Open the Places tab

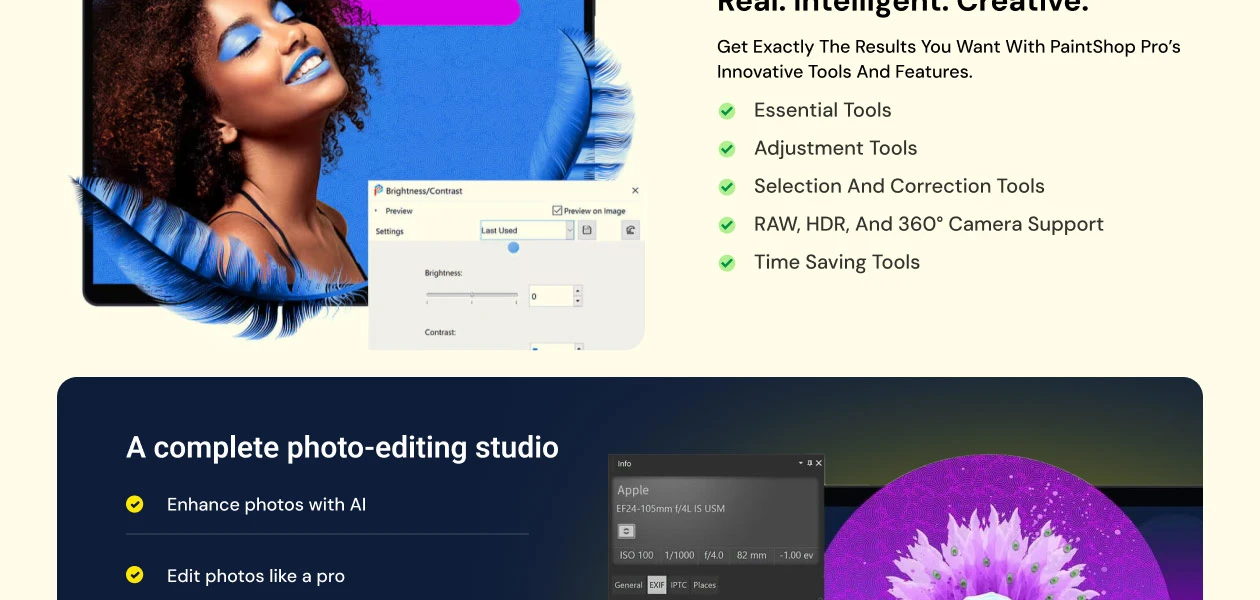coord(704,585)
